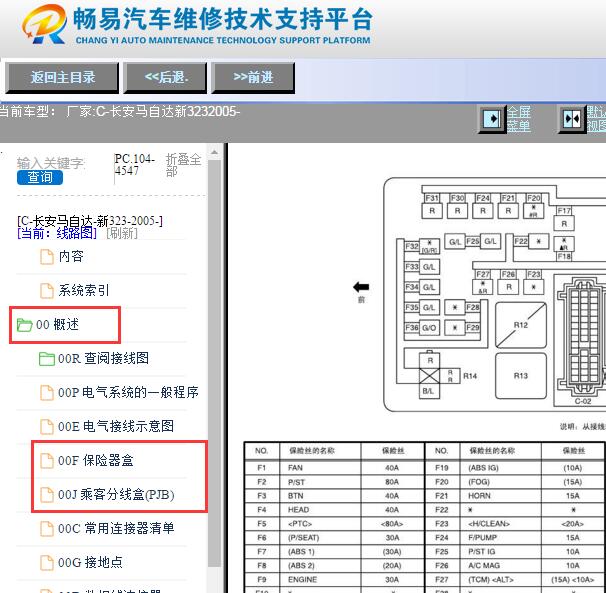Viewport: 606px width, 593px height.
Task: Click the page icon beside 系统索引
Action: (x=47, y=291)
